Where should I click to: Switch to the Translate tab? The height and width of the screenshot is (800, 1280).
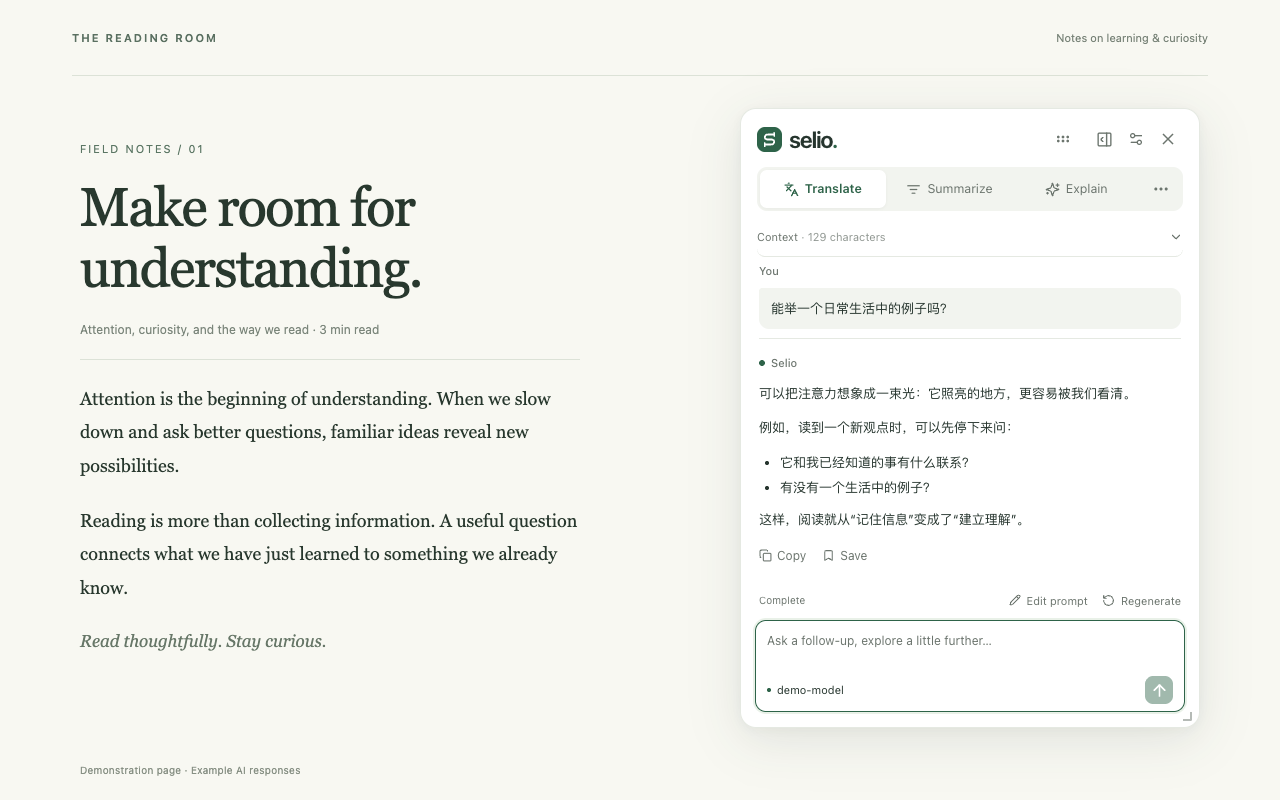point(823,189)
